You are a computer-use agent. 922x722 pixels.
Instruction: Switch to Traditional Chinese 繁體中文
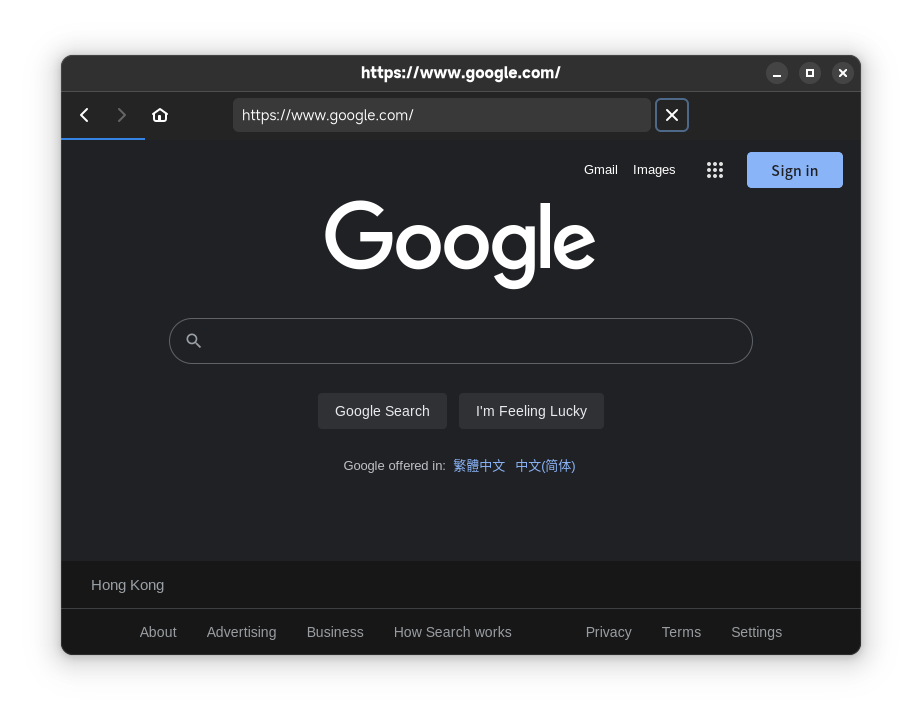[x=479, y=466]
